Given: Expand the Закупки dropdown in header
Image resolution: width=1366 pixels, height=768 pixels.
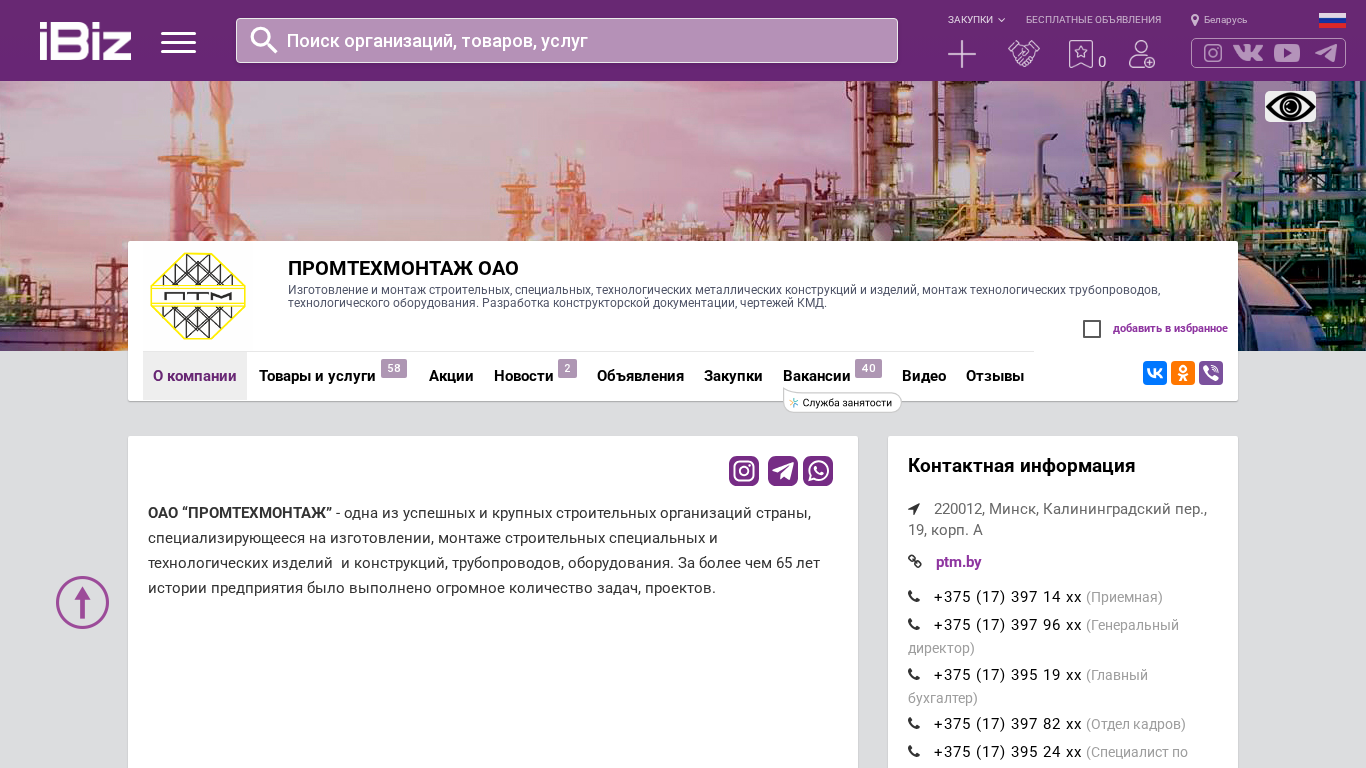Looking at the screenshot, I should point(976,20).
